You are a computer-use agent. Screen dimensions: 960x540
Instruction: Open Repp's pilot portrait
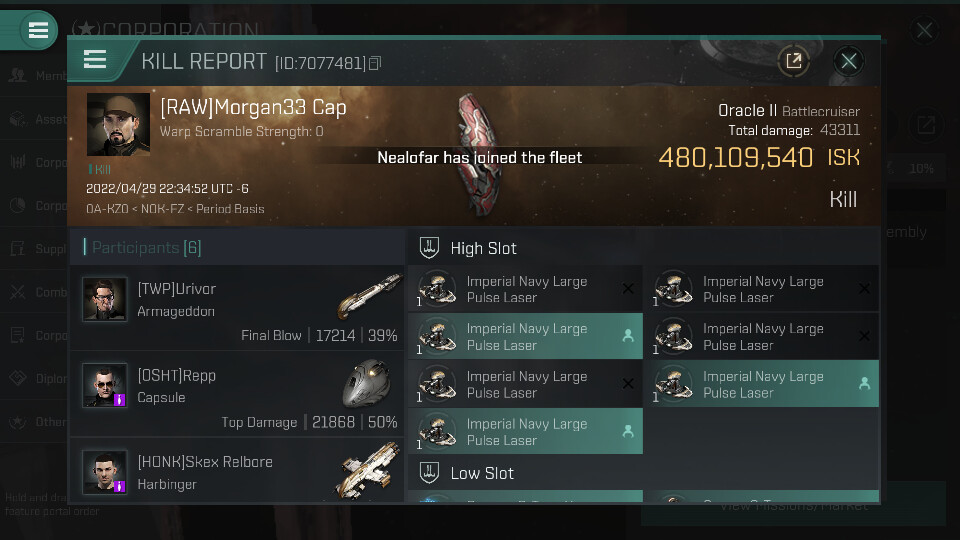104,386
